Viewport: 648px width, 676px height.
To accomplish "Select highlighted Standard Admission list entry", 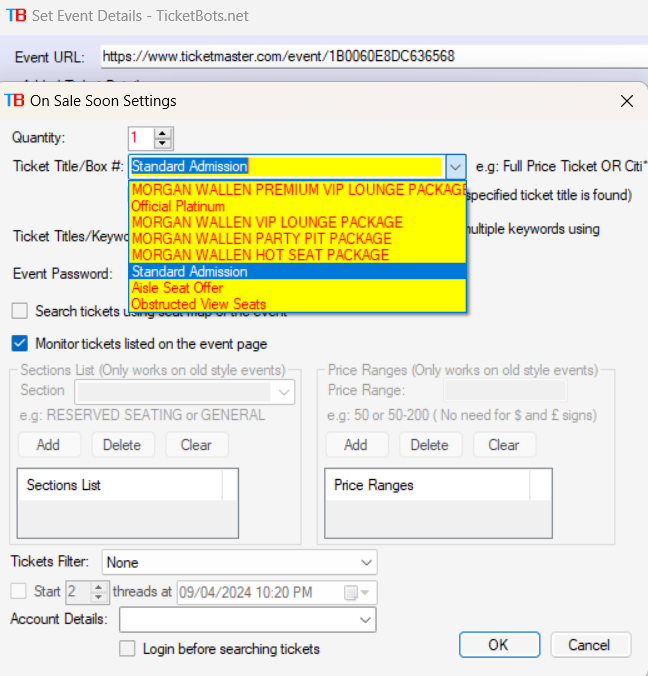I will pos(298,272).
